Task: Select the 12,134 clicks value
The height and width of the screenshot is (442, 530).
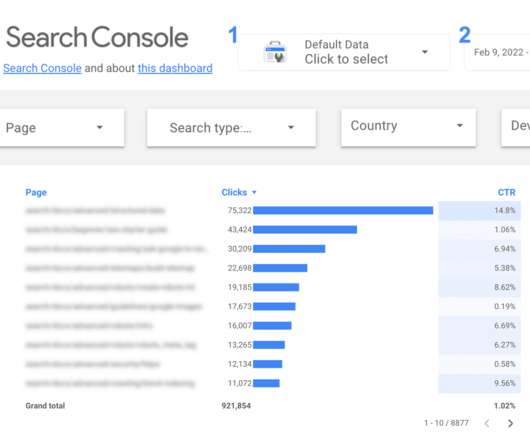Action: pos(240,364)
